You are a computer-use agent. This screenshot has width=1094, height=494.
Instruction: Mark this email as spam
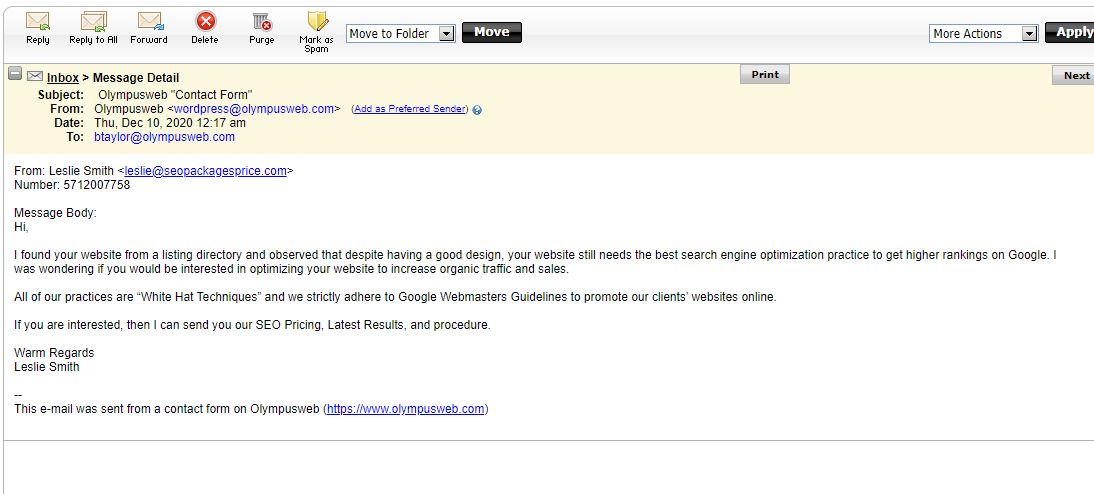click(x=317, y=22)
